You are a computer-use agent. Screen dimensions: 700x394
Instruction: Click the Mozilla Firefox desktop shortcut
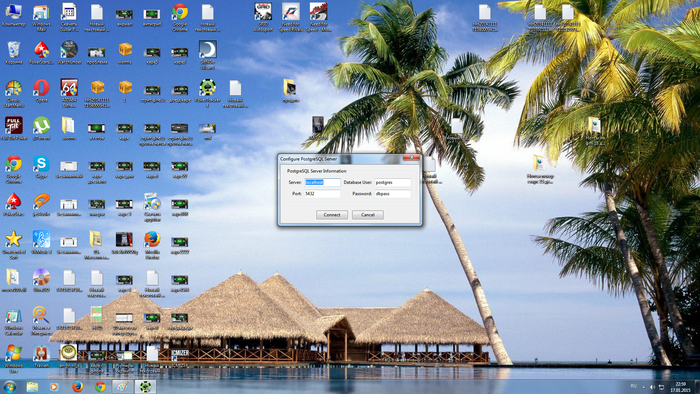(152, 243)
